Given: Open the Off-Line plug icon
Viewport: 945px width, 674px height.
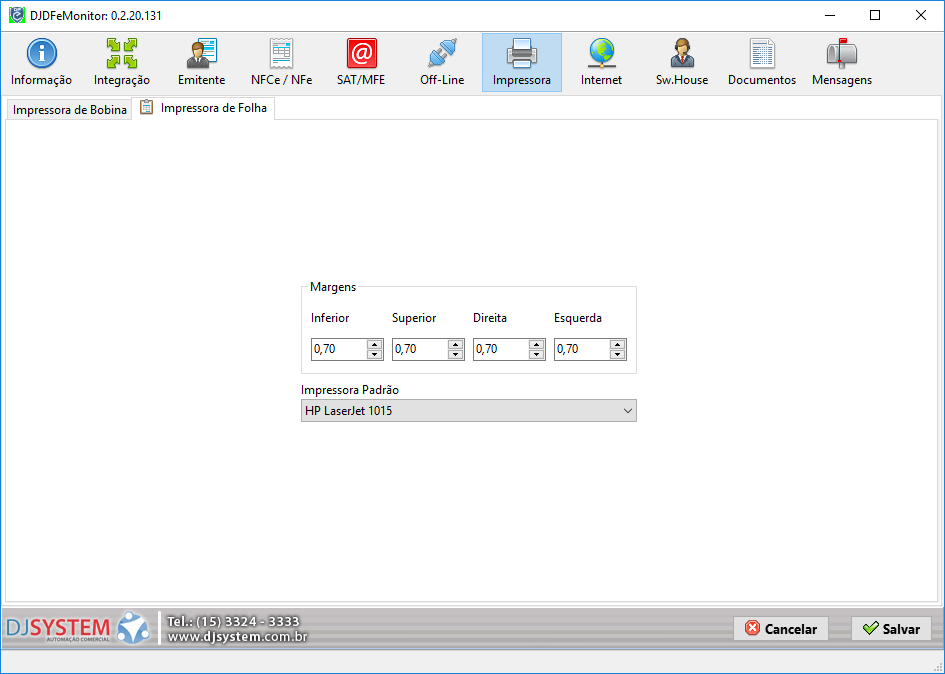Looking at the screenshot, I should [x=442, y=63].
